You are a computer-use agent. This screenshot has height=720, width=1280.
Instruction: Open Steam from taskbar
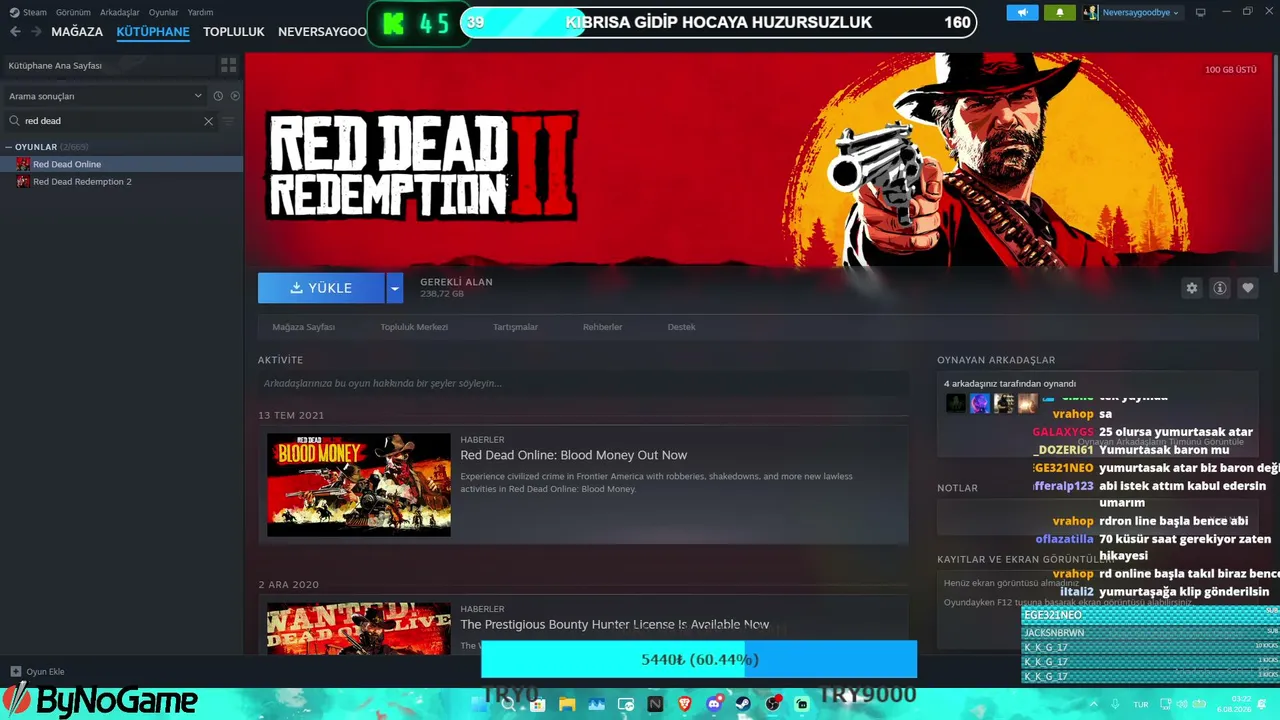743,704
